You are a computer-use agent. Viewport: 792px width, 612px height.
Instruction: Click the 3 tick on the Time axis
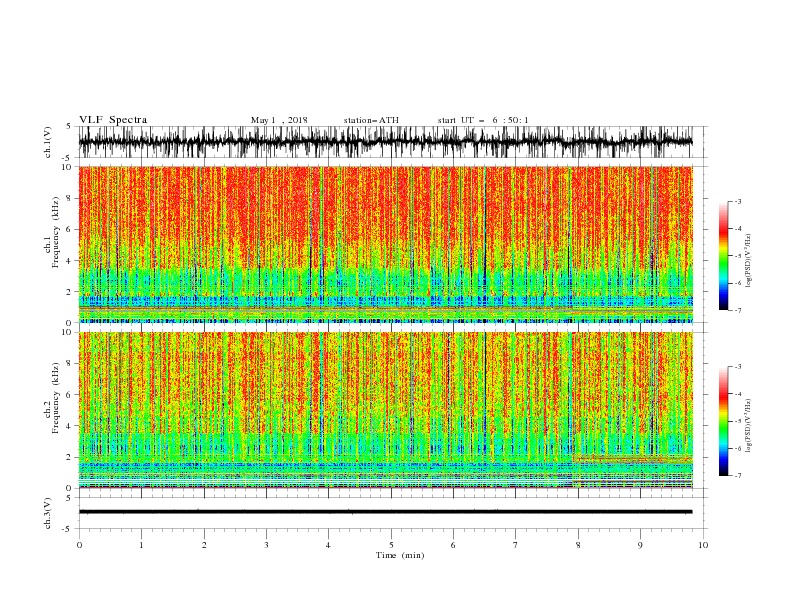coord(266,545)
